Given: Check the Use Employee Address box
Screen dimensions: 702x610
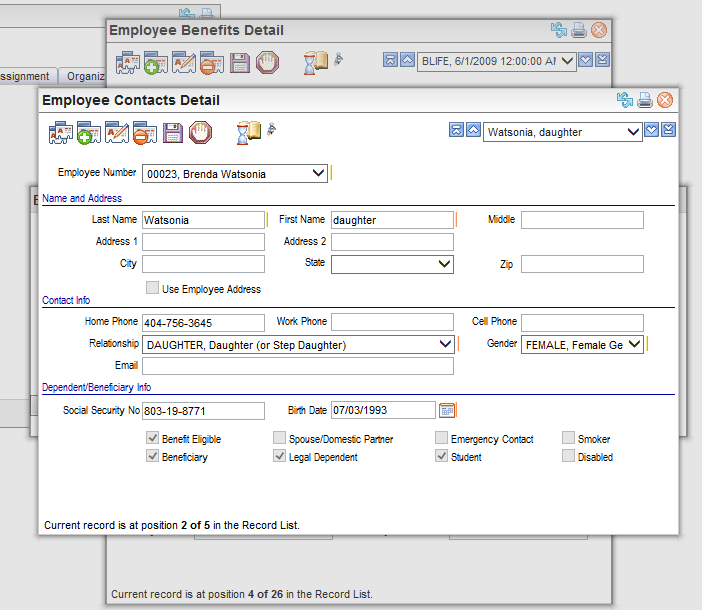Looking at the screenshot, I should click(152, 288).
